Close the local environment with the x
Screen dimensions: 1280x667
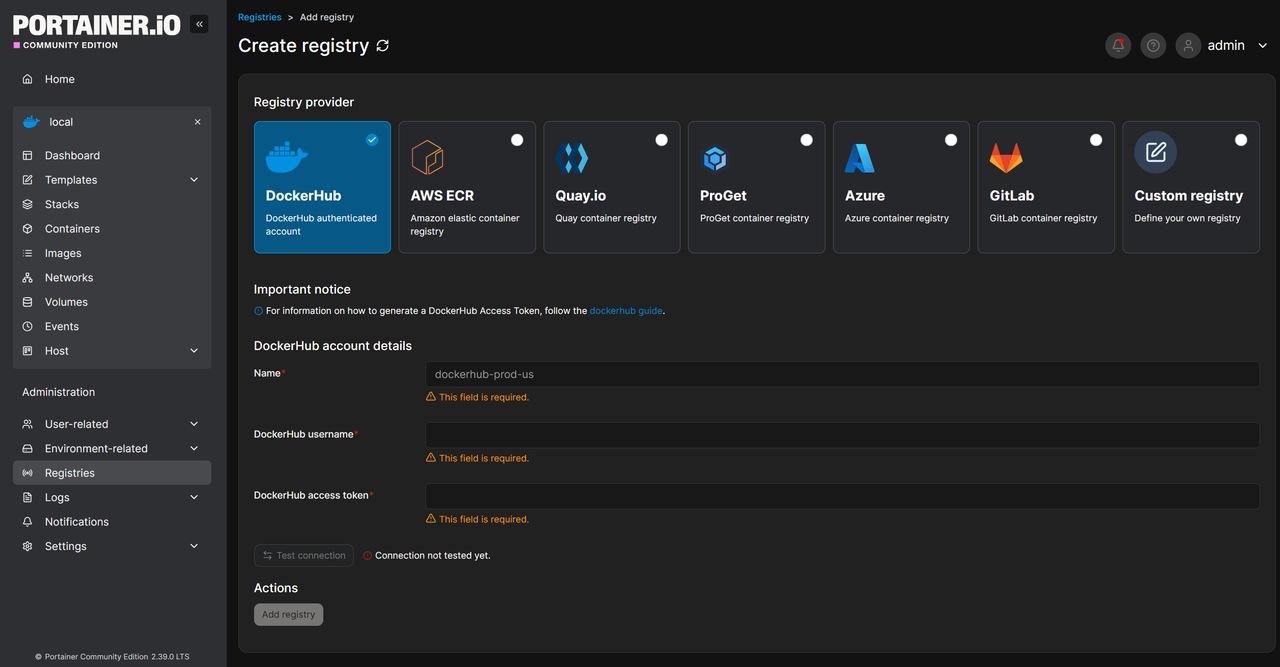coord(197,122)
